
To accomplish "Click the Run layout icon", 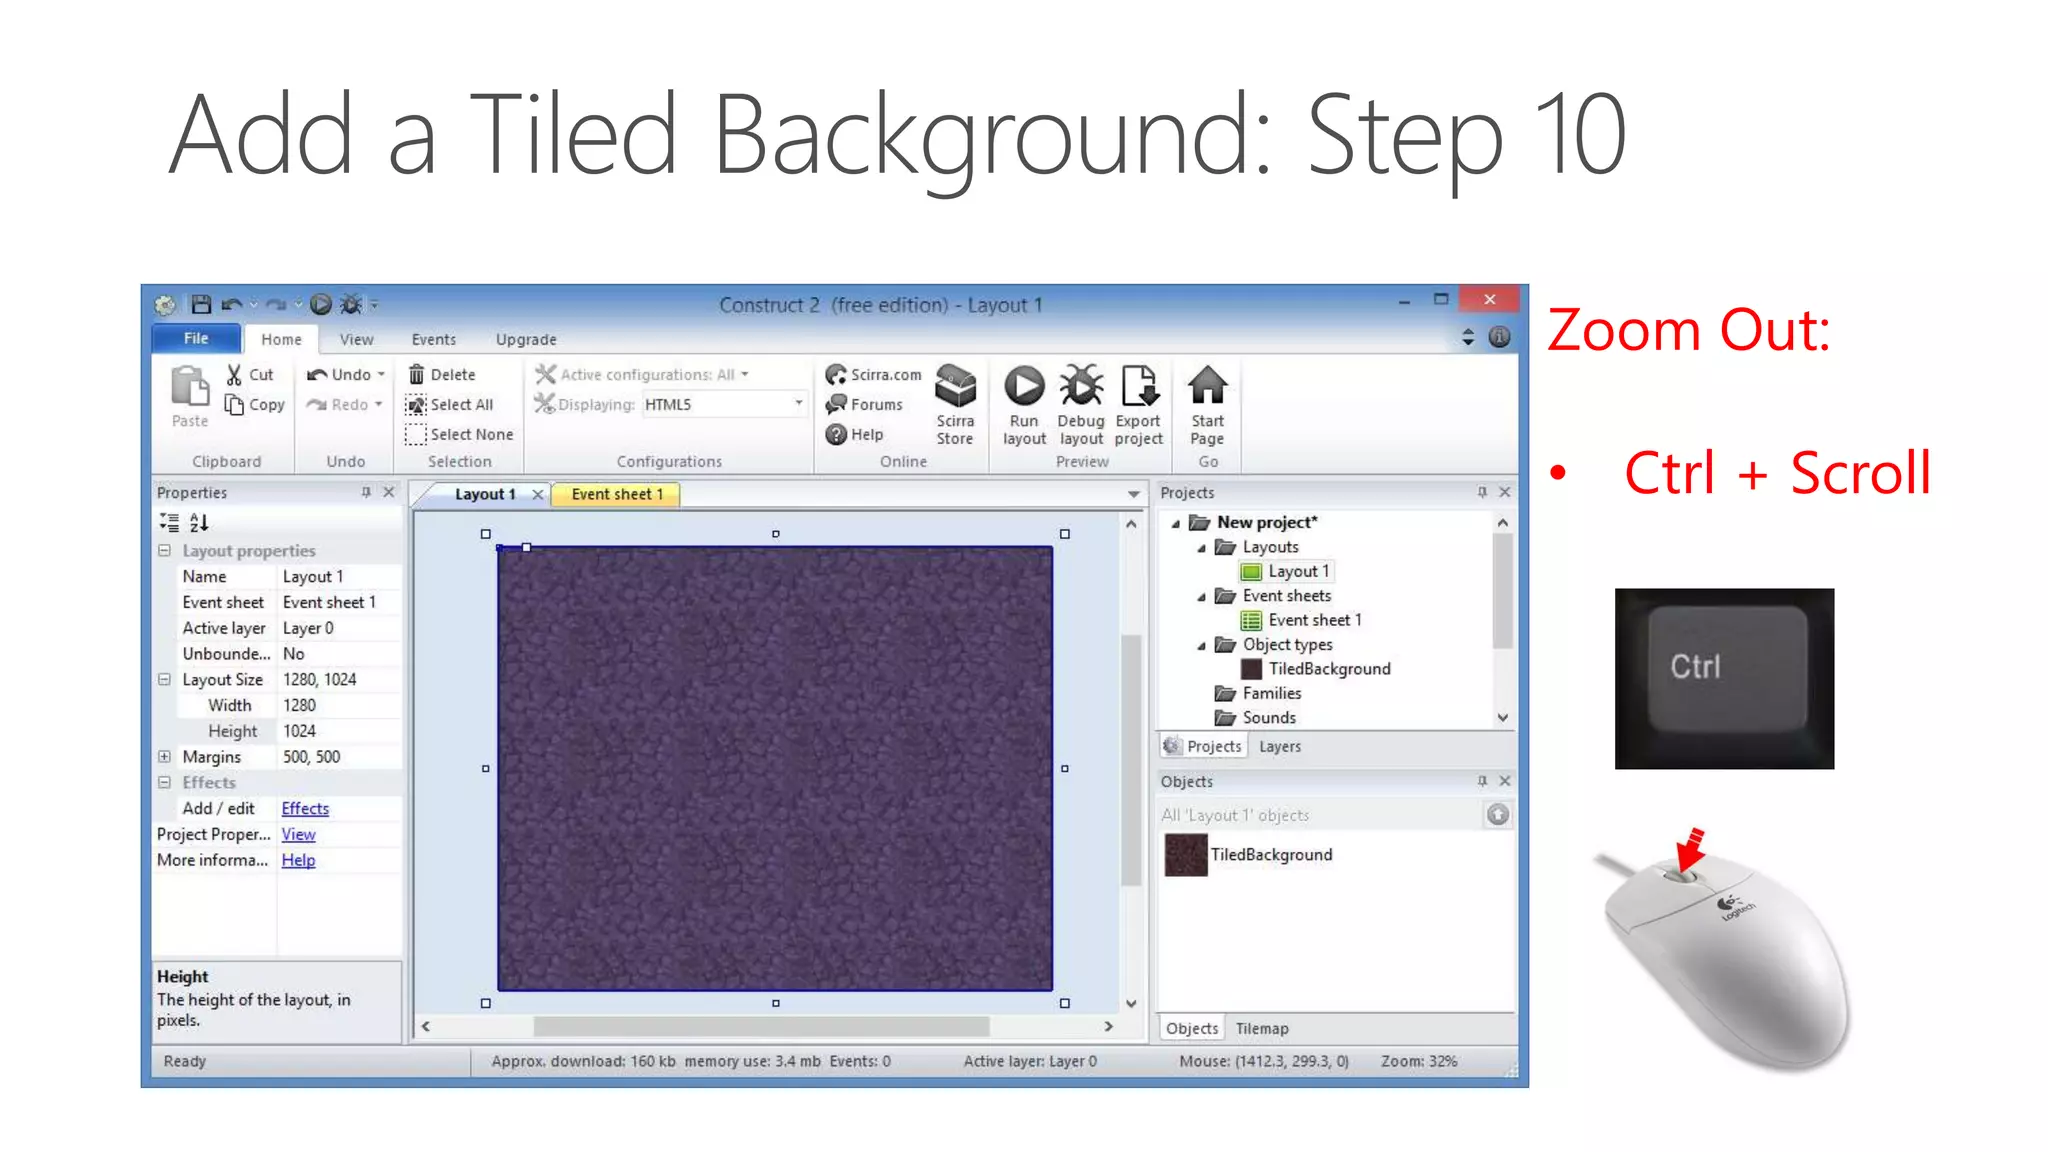I will [x=1023, y=387].
